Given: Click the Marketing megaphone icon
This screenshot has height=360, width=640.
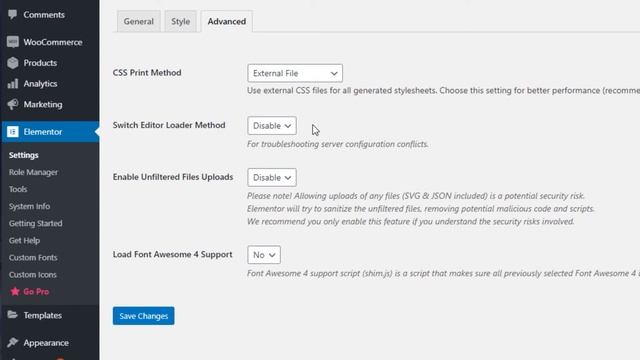Looking at the screenshot, I should coord(13,104).
